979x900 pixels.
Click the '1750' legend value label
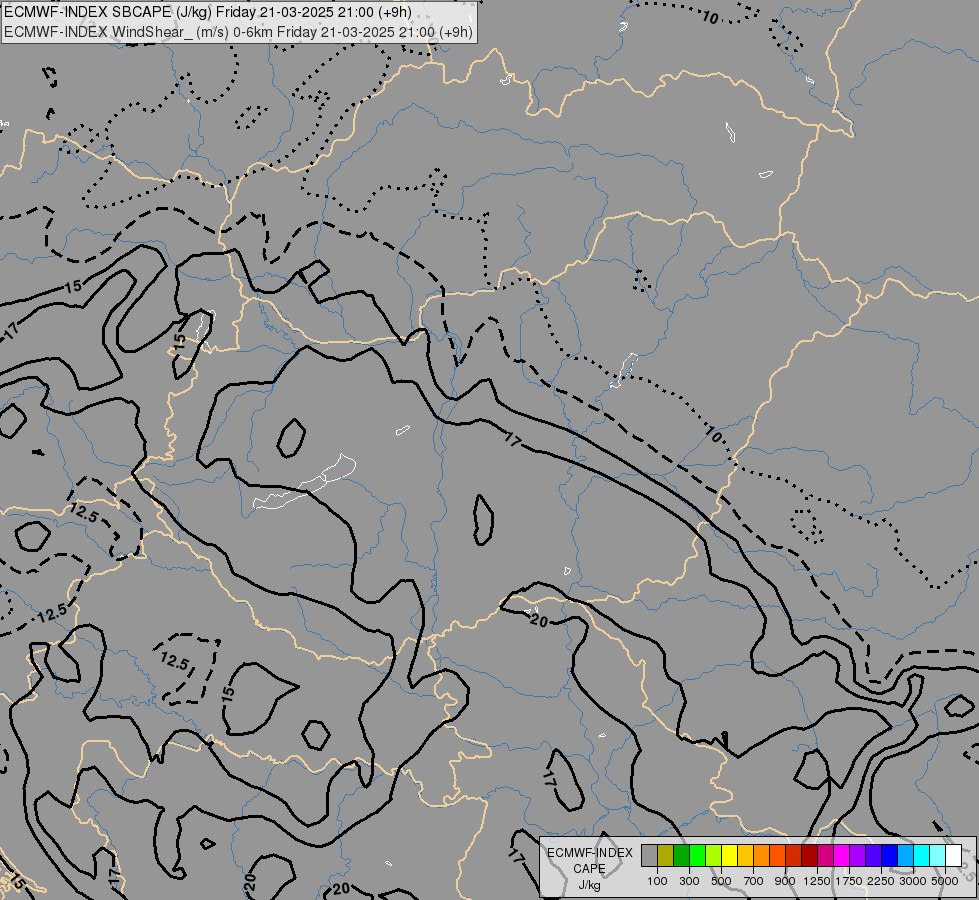[849, 881]
